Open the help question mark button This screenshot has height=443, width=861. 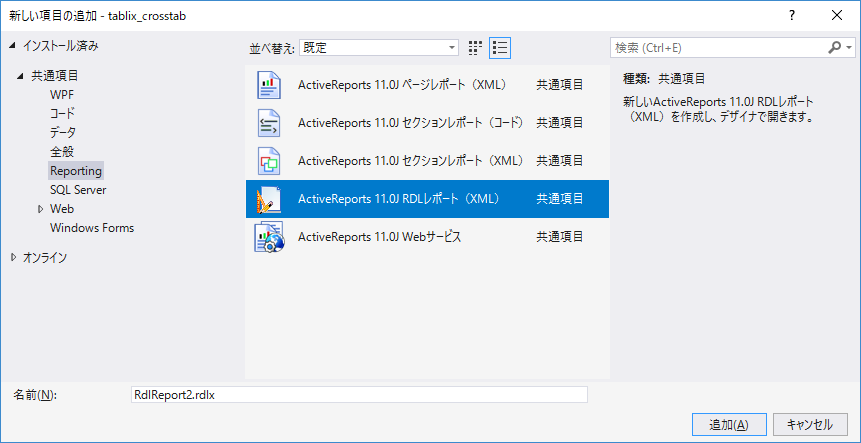click(791, 15)
